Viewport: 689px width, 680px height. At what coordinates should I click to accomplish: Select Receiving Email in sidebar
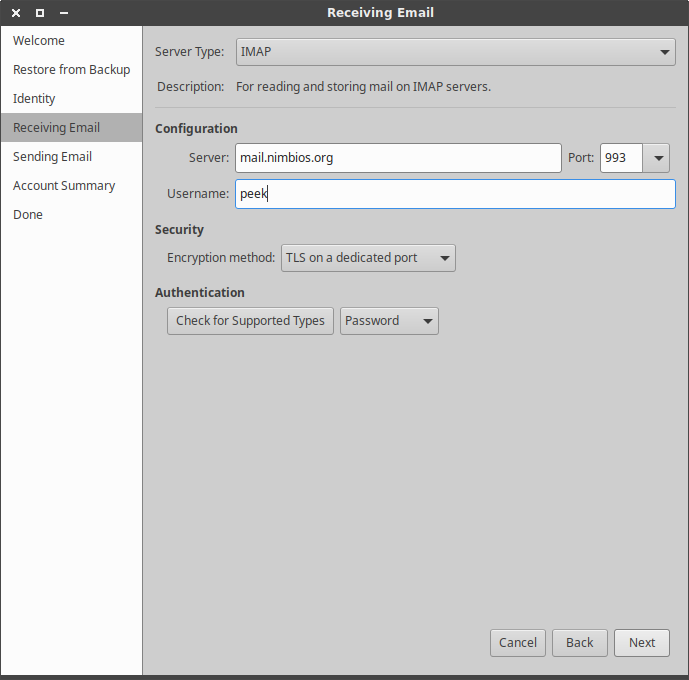point(56,128)
